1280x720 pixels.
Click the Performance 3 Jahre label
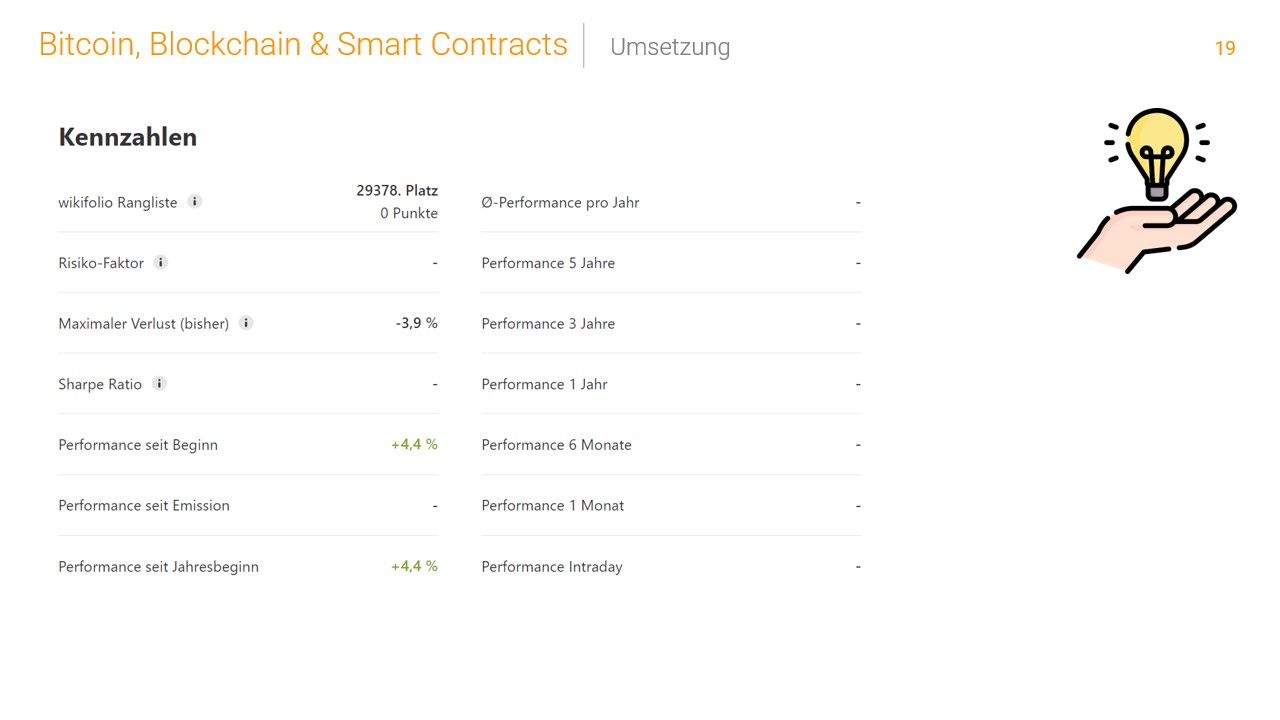pos(548,323)
